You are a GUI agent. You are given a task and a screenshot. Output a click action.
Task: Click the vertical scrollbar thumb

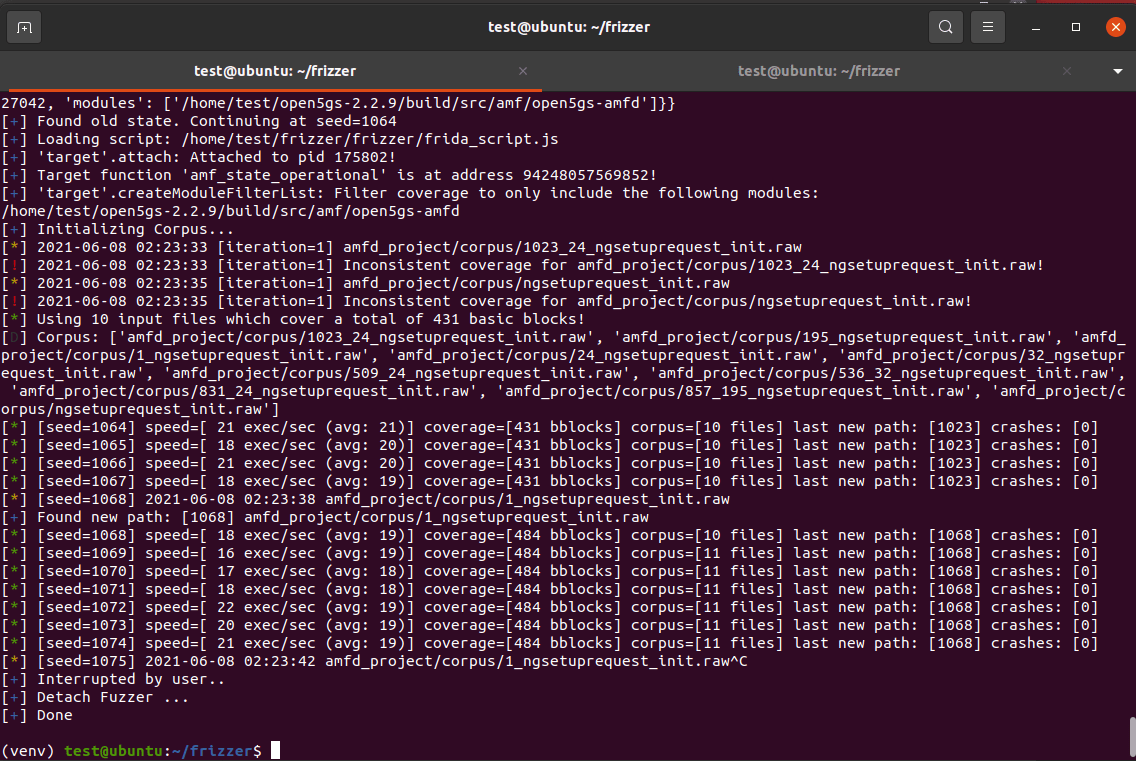[1132, 738]
